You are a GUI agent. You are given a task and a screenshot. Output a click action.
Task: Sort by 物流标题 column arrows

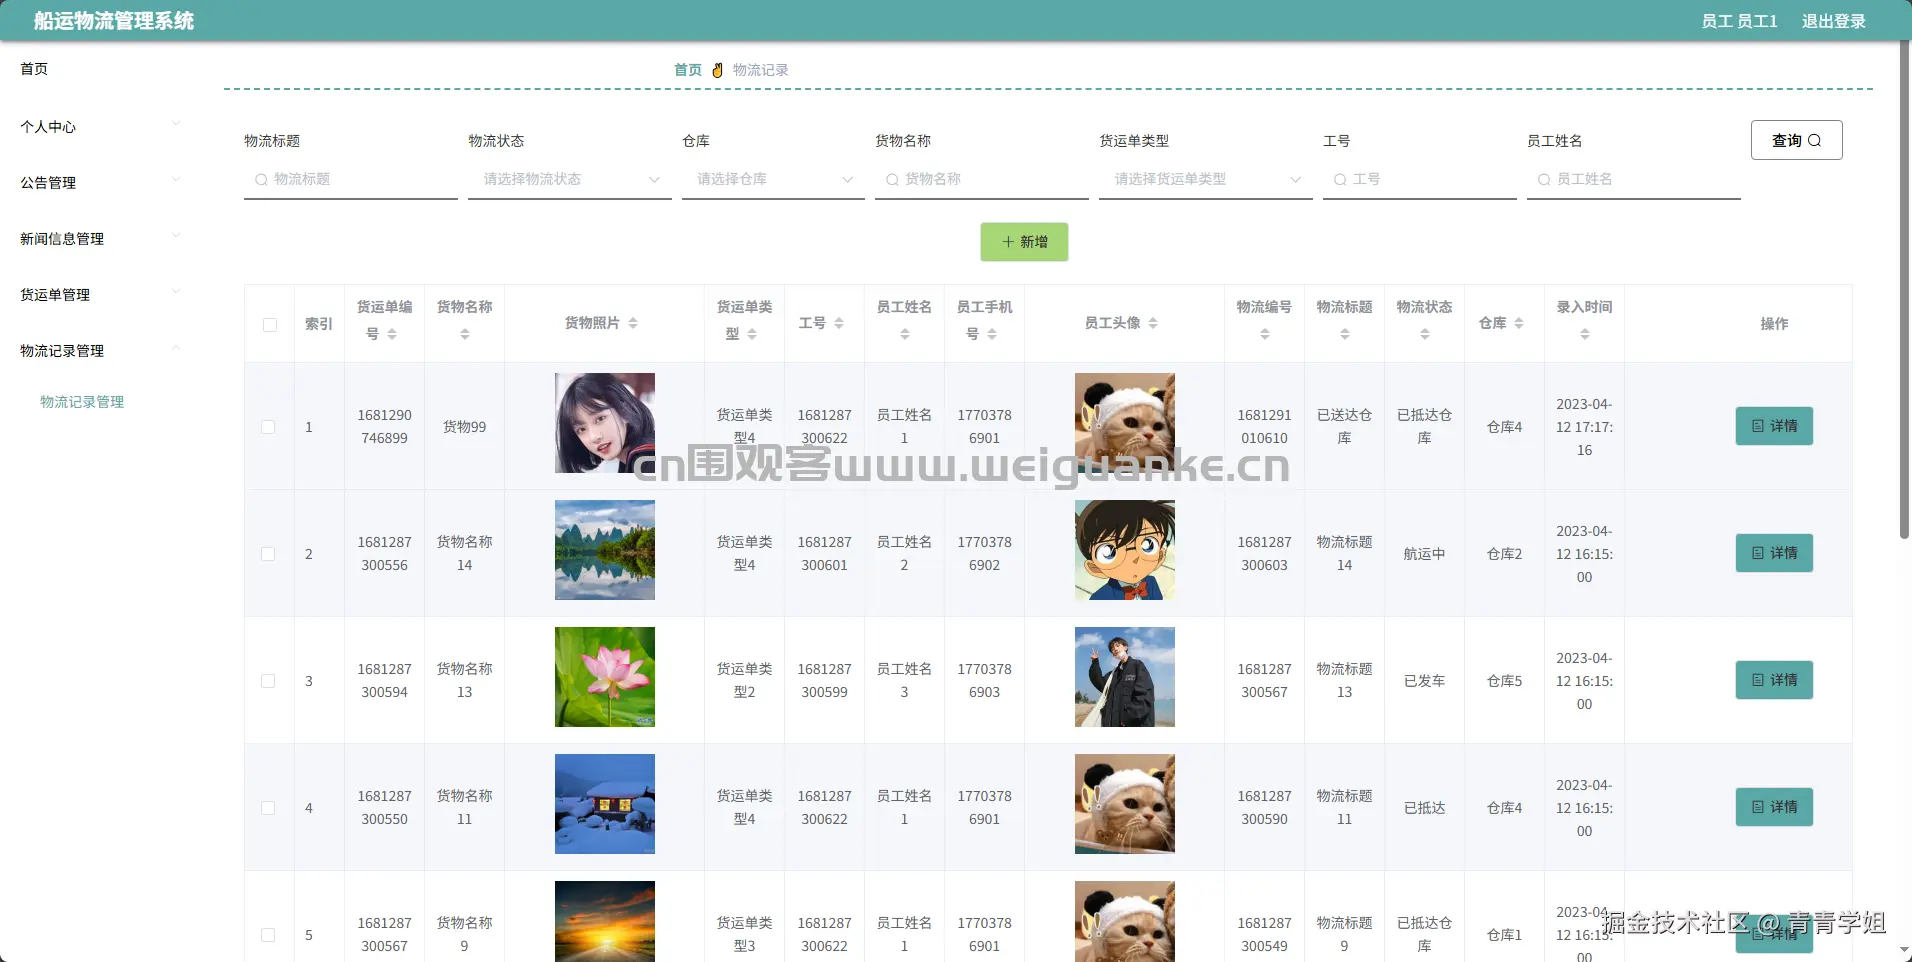click(x=1345, y=334)
